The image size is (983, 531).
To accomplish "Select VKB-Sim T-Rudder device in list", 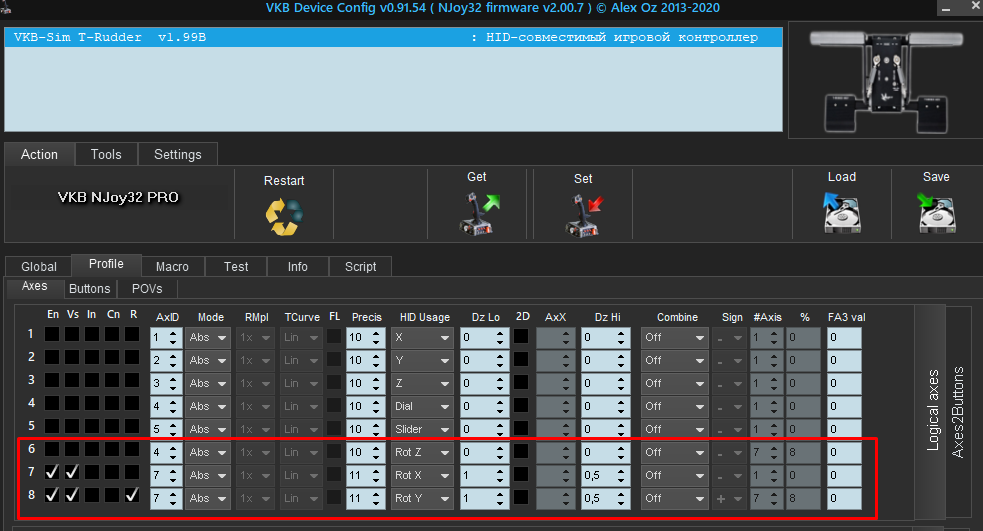I will [393, 38].
